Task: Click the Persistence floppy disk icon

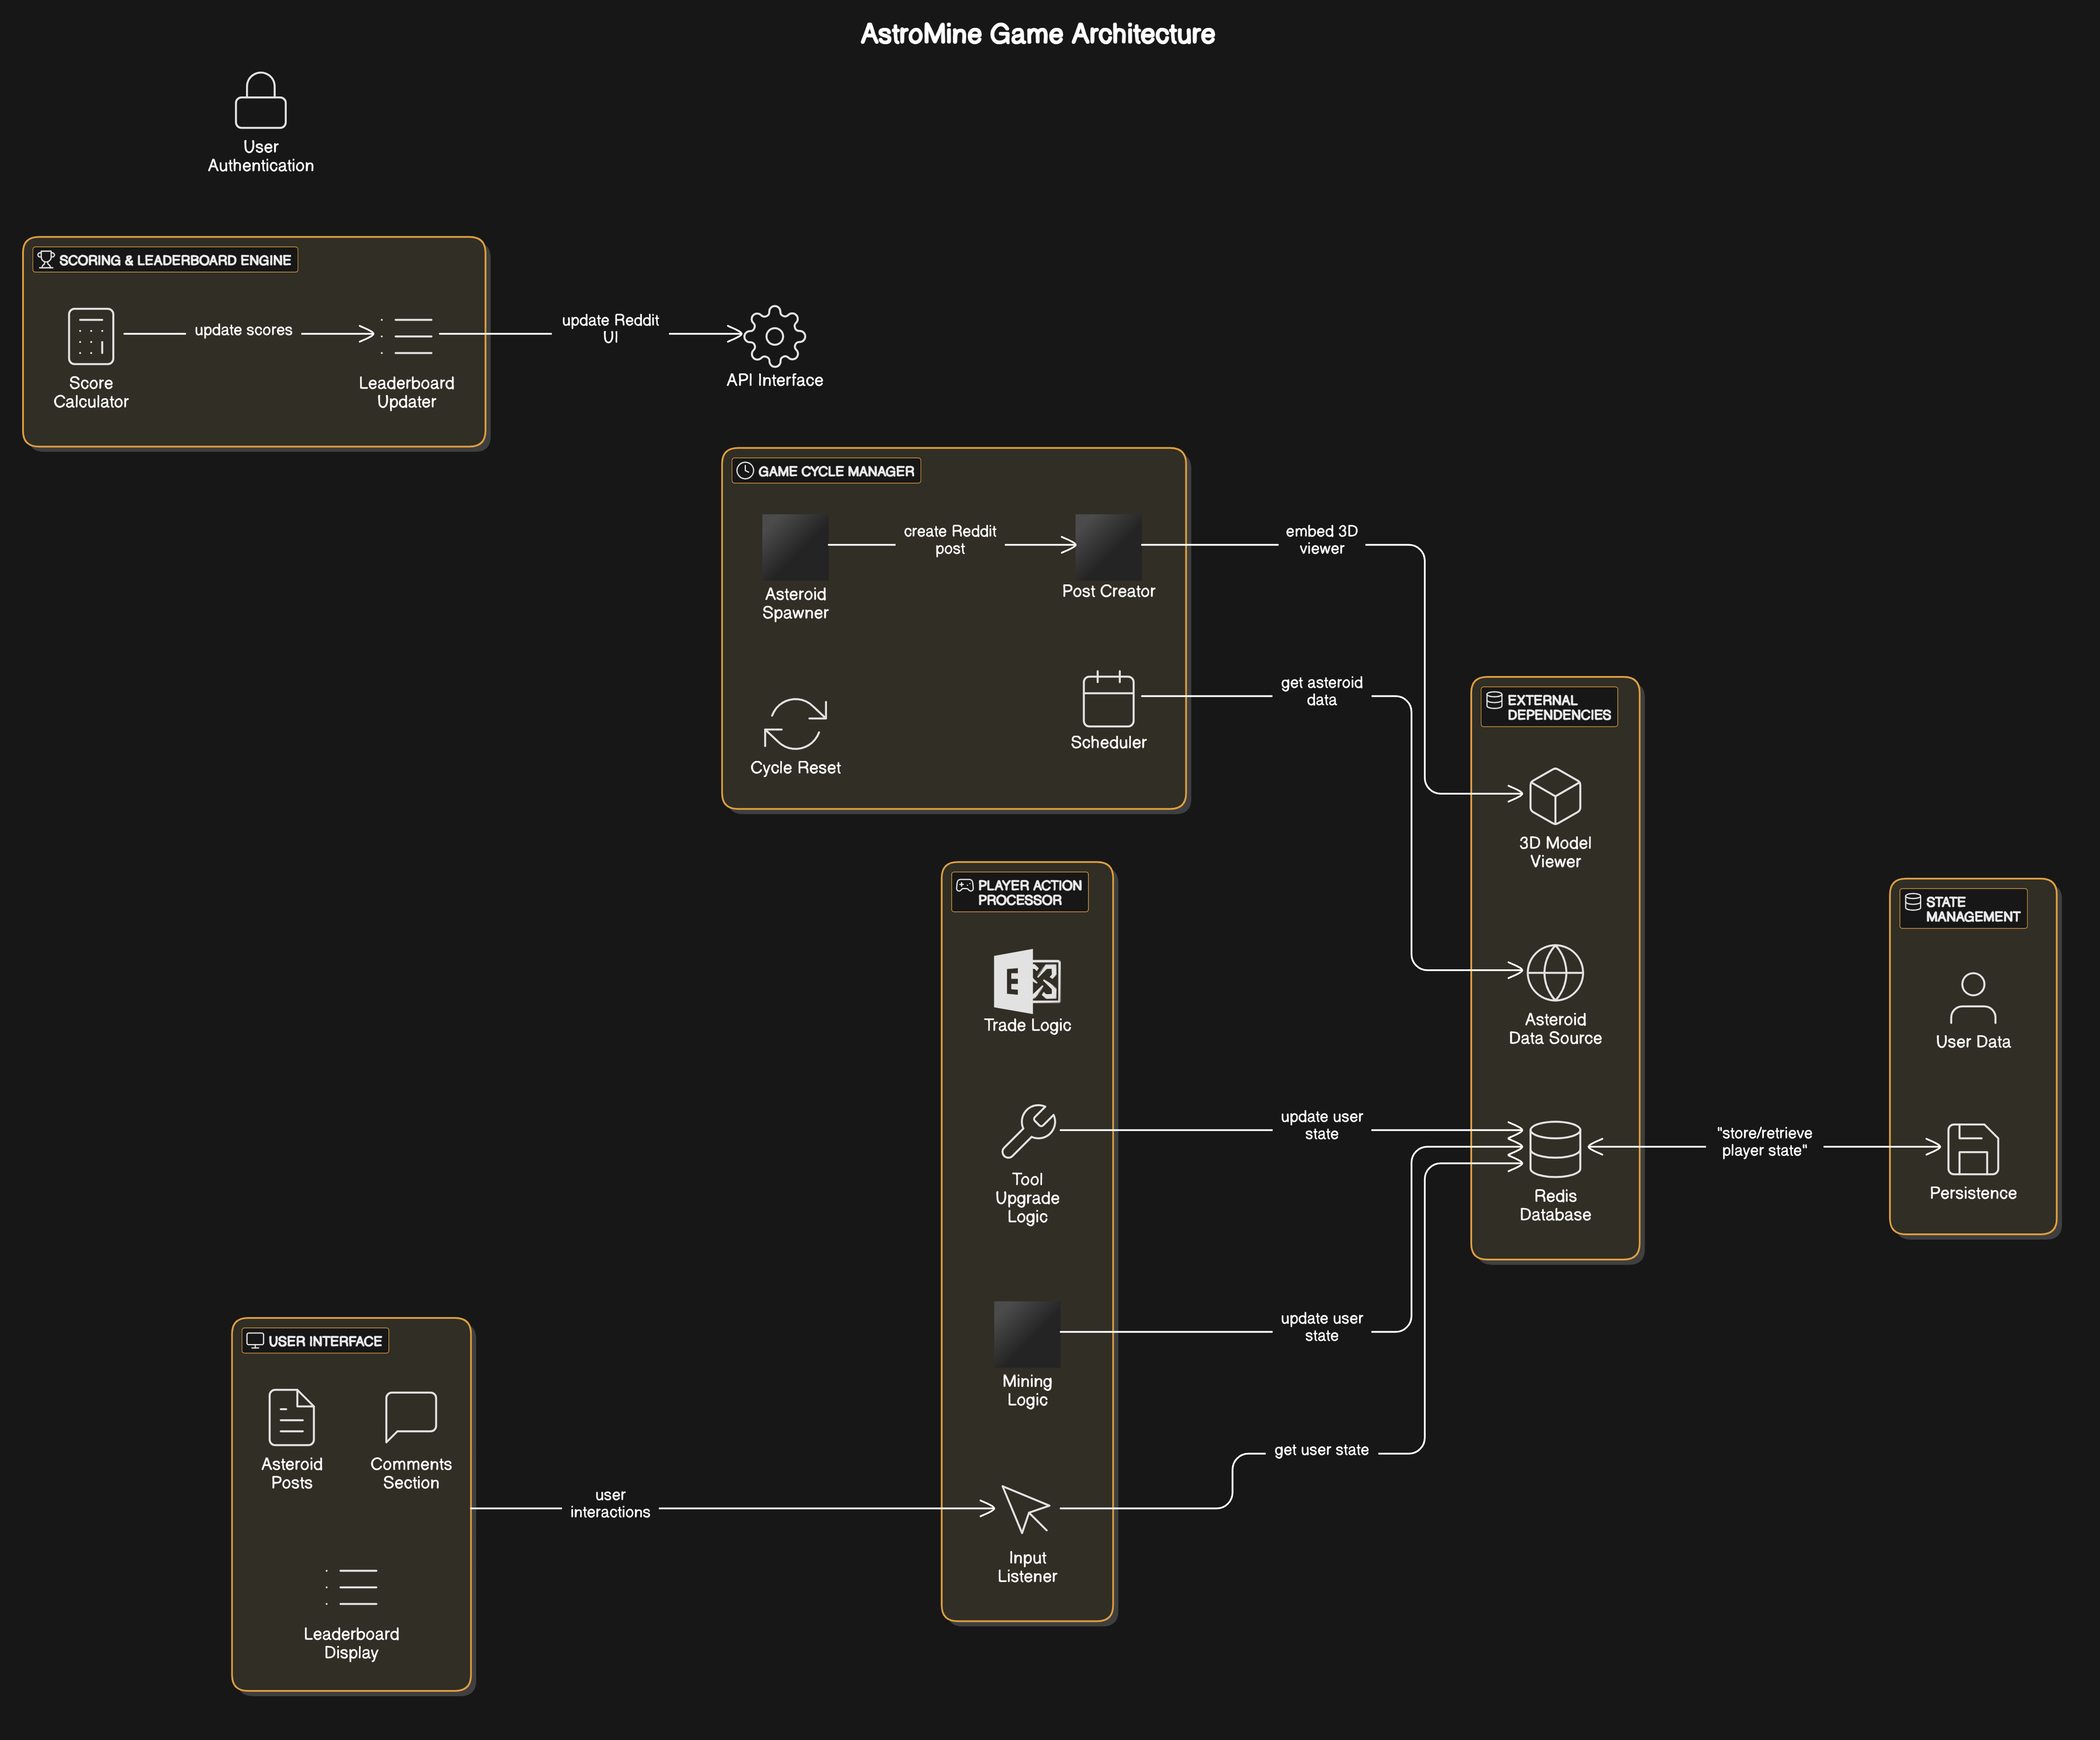Action: (1972, 1149)
